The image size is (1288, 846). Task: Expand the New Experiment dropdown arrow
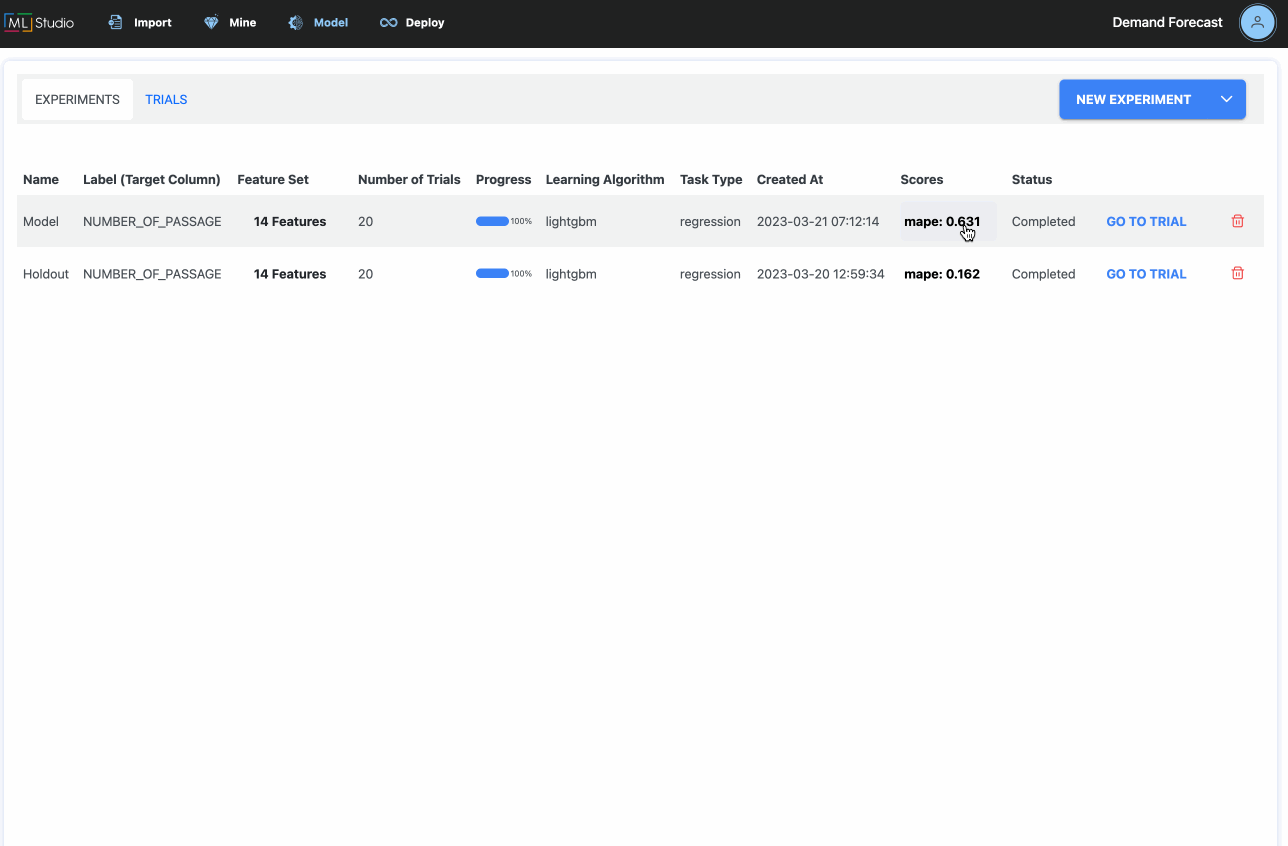pyautogui.click(x=1227, y=99)
